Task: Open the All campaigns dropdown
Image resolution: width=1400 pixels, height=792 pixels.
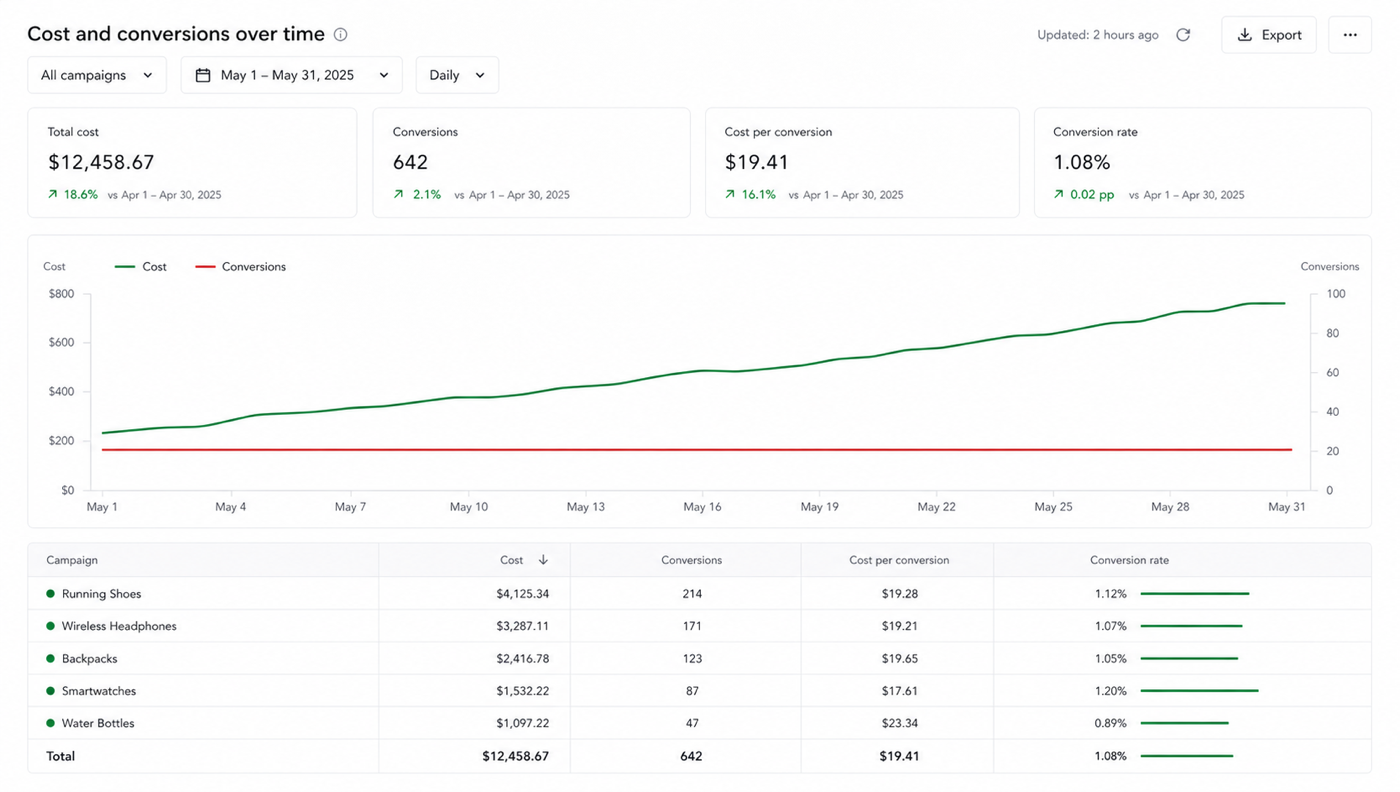Action: click(x=97, y=75)
